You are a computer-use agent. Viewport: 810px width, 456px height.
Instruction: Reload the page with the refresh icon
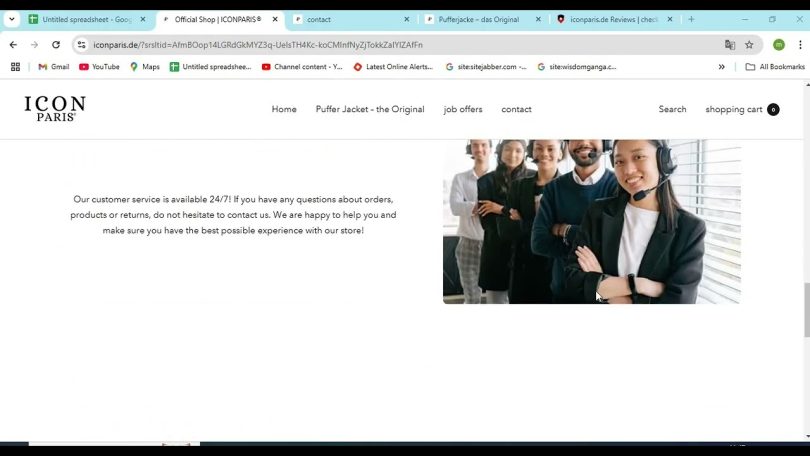pos(56,45)
